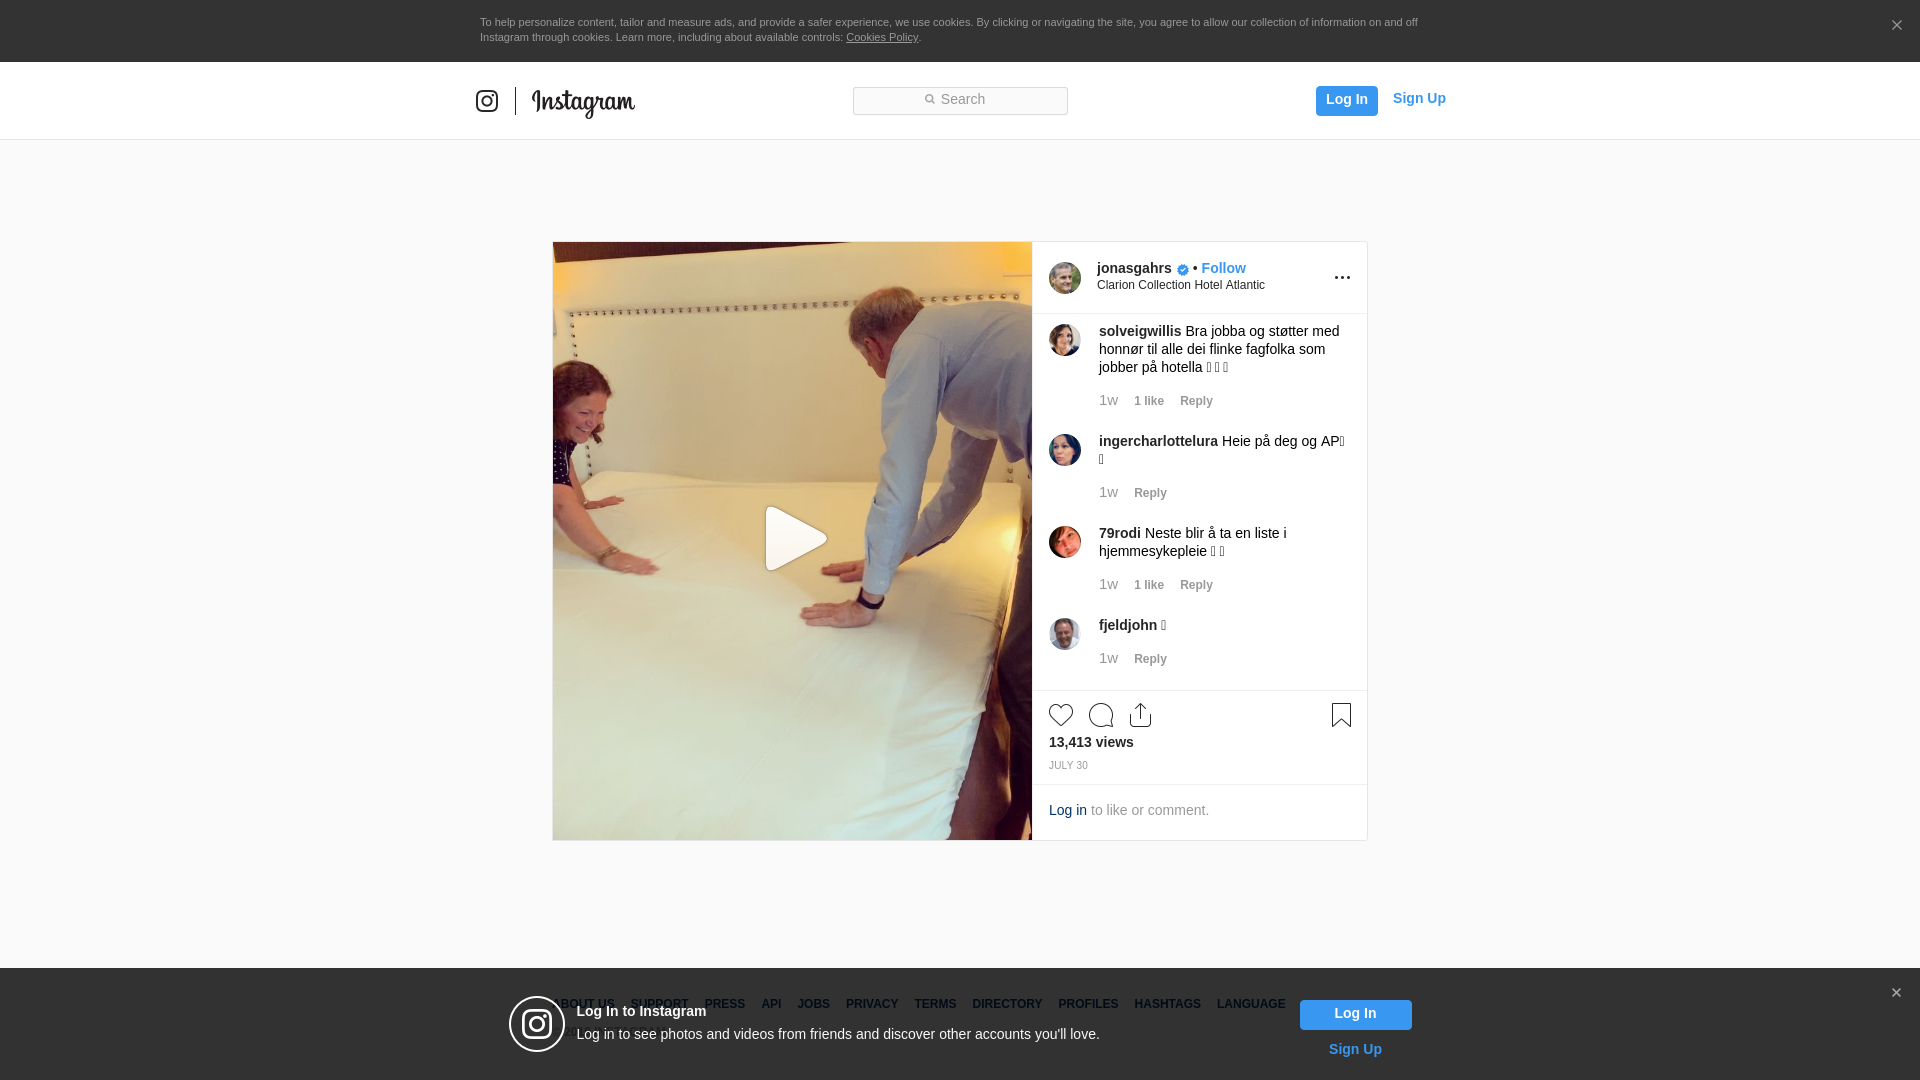Open the DIRECTORY footer menu item
Screen dimensions: 1920x1080
point(1006,1004)
